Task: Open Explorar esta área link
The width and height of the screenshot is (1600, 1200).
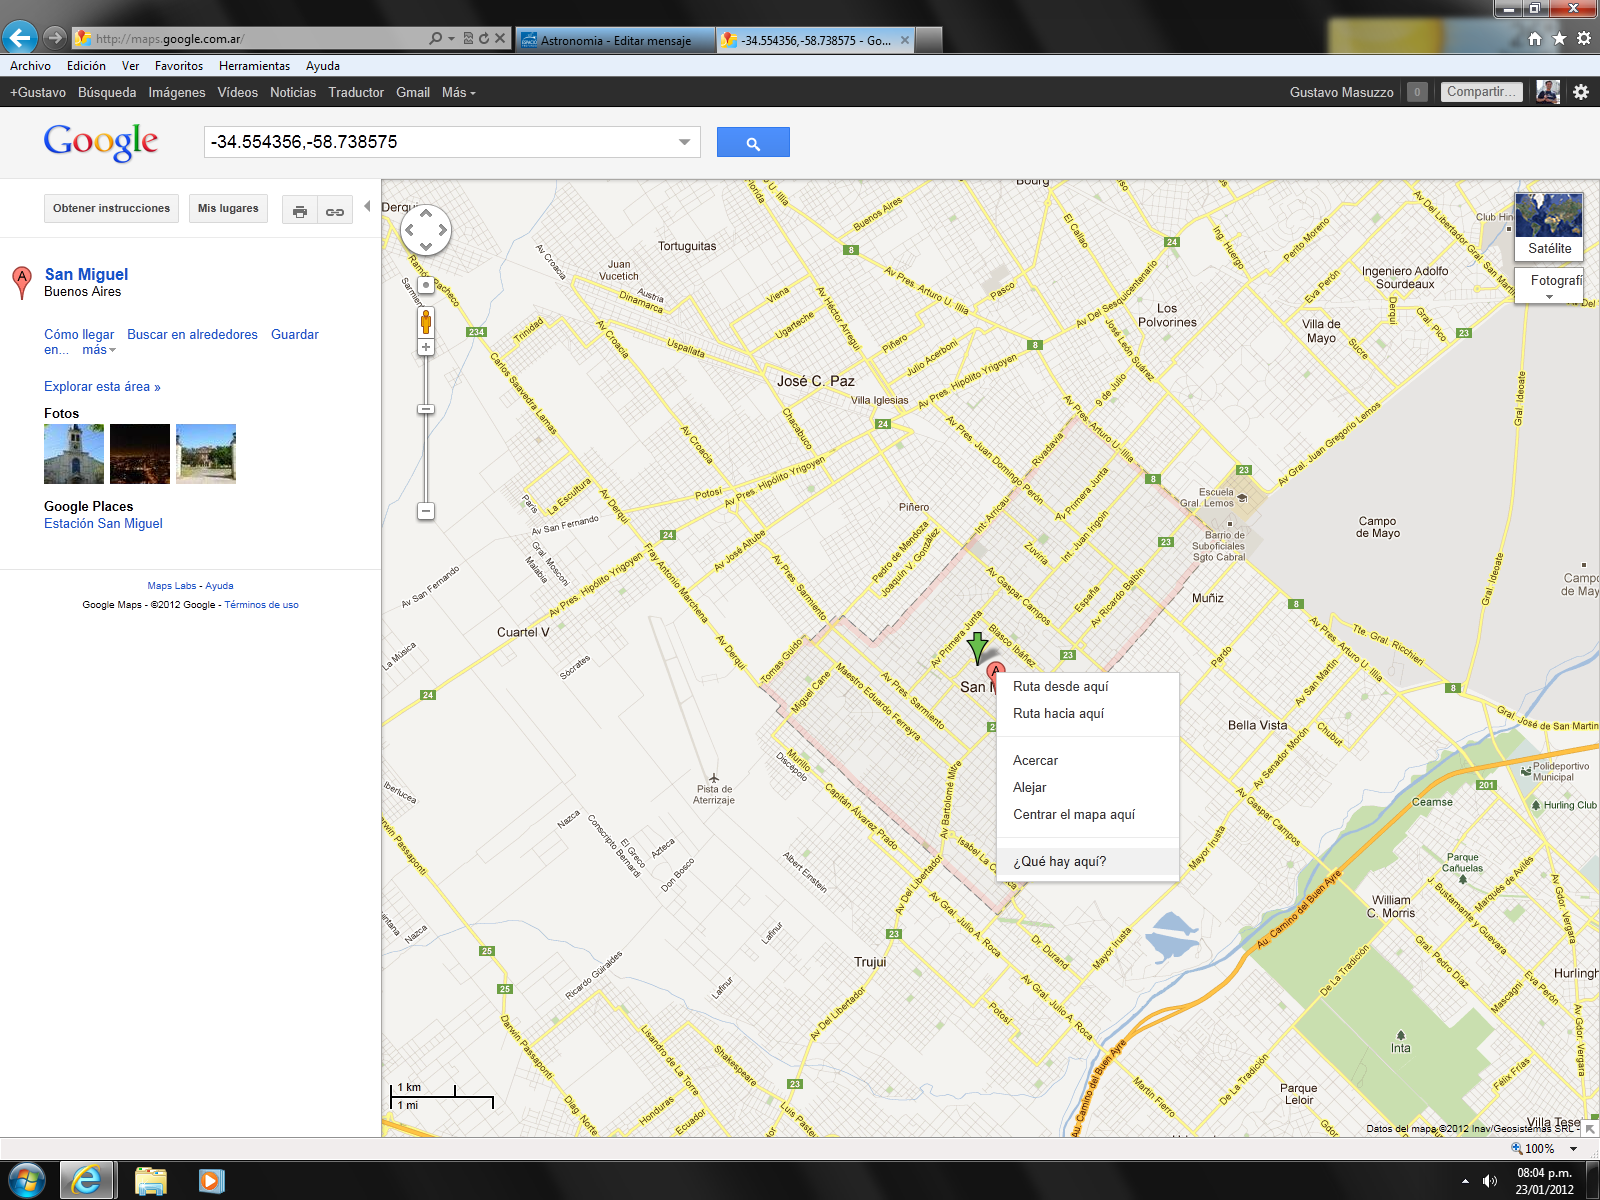Action: tap(102, 387)
